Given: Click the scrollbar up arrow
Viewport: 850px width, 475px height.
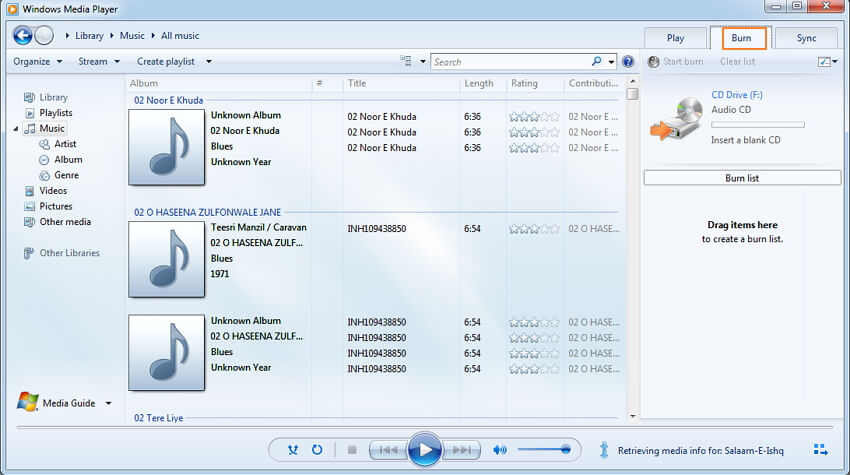Looking at the screenshot, I should point(633,81).
